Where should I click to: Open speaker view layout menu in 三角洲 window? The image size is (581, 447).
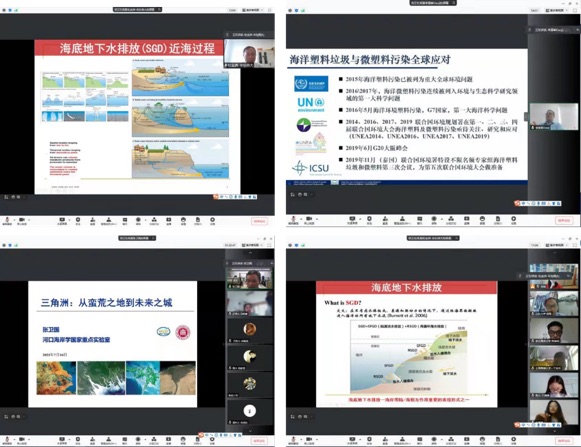253,245
